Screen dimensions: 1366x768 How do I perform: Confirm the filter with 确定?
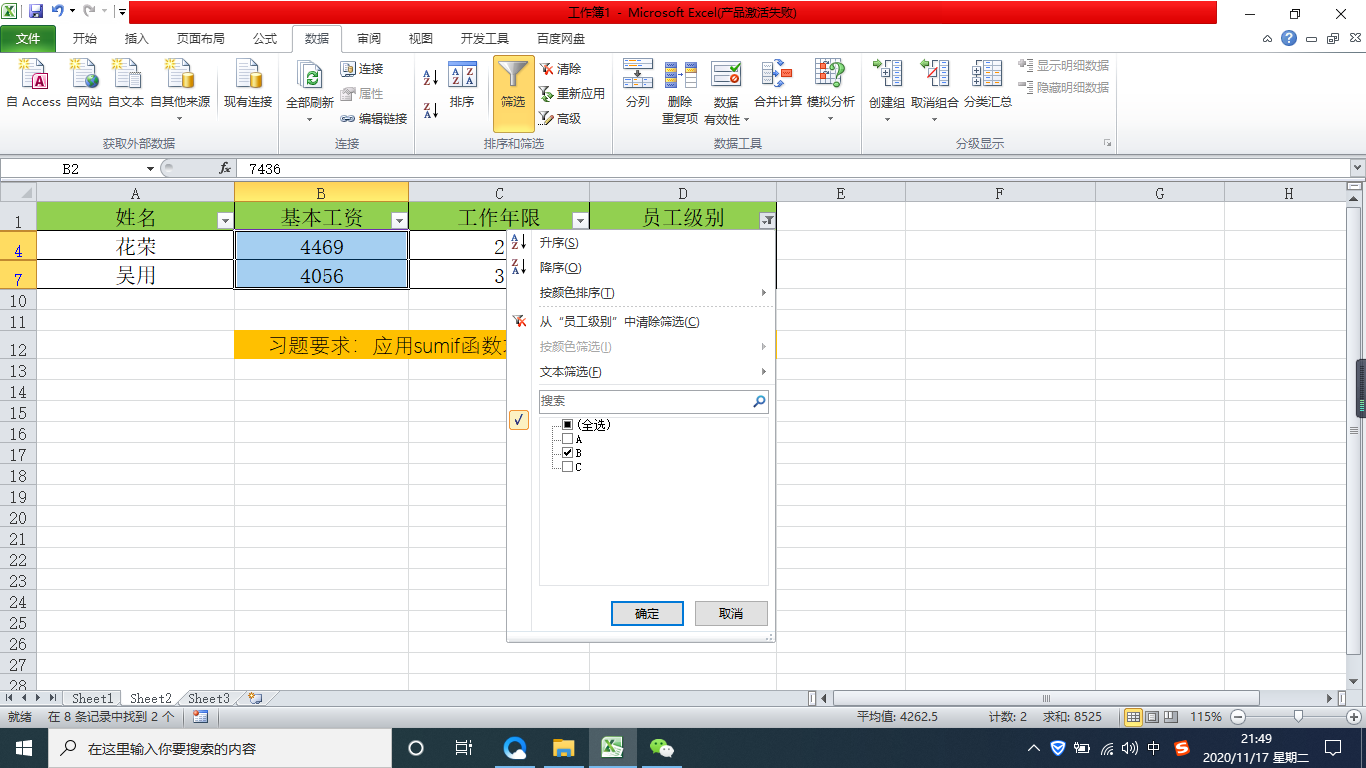click(647, 614)
